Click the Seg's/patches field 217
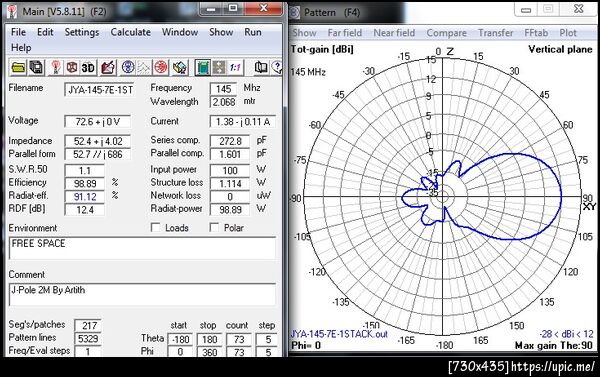Viewport: 600px width, 377px height. 88,325
